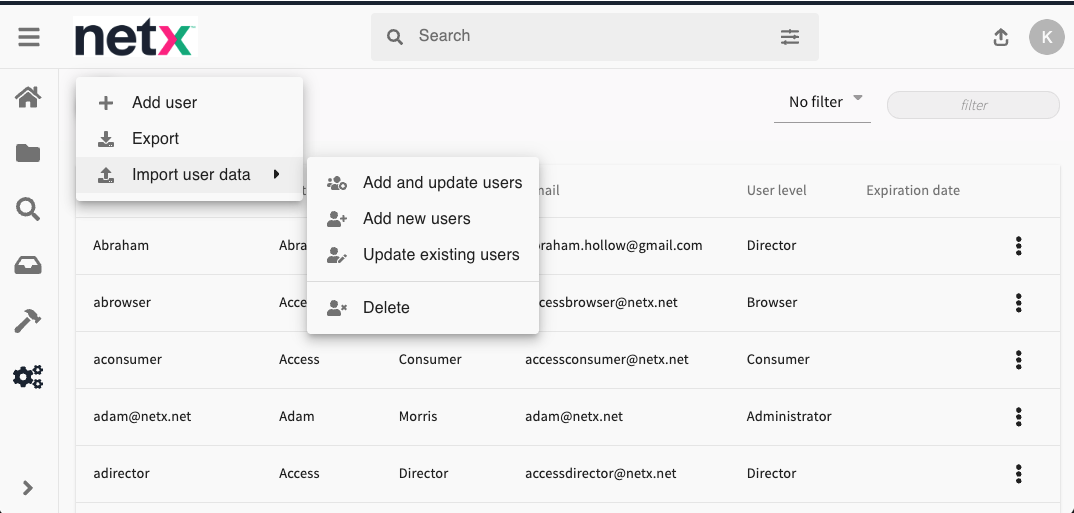Viewport: 1074px width, 513px height.
Task: Open advanced search filter sliders icon
Action: (x=790, y=37)
